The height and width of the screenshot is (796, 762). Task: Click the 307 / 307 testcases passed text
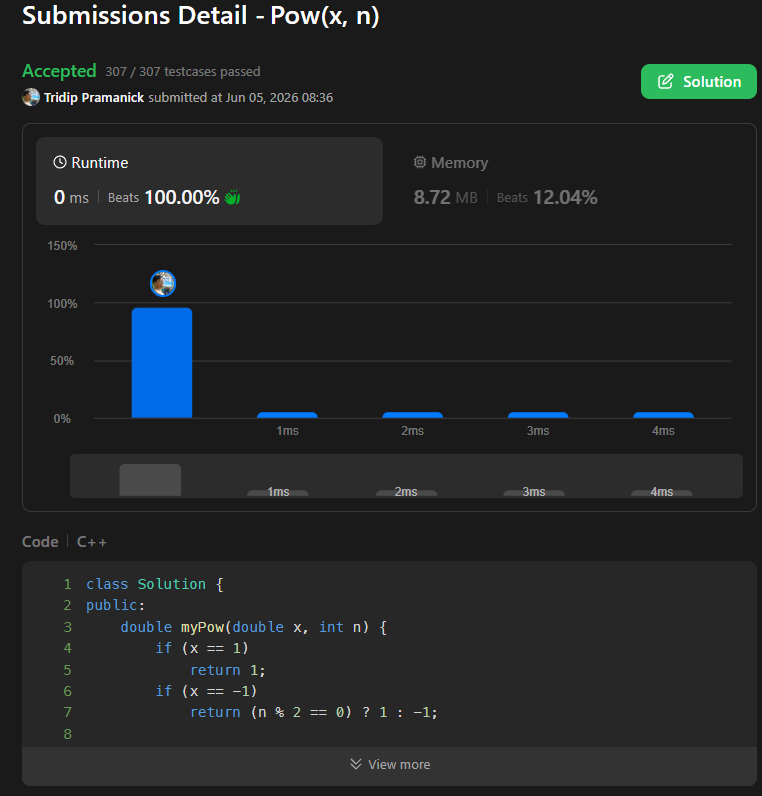183,72
